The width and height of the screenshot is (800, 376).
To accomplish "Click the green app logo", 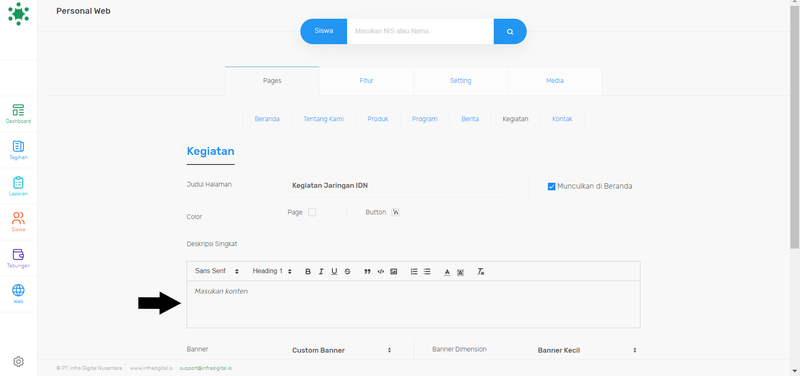I will click(18, 14).
